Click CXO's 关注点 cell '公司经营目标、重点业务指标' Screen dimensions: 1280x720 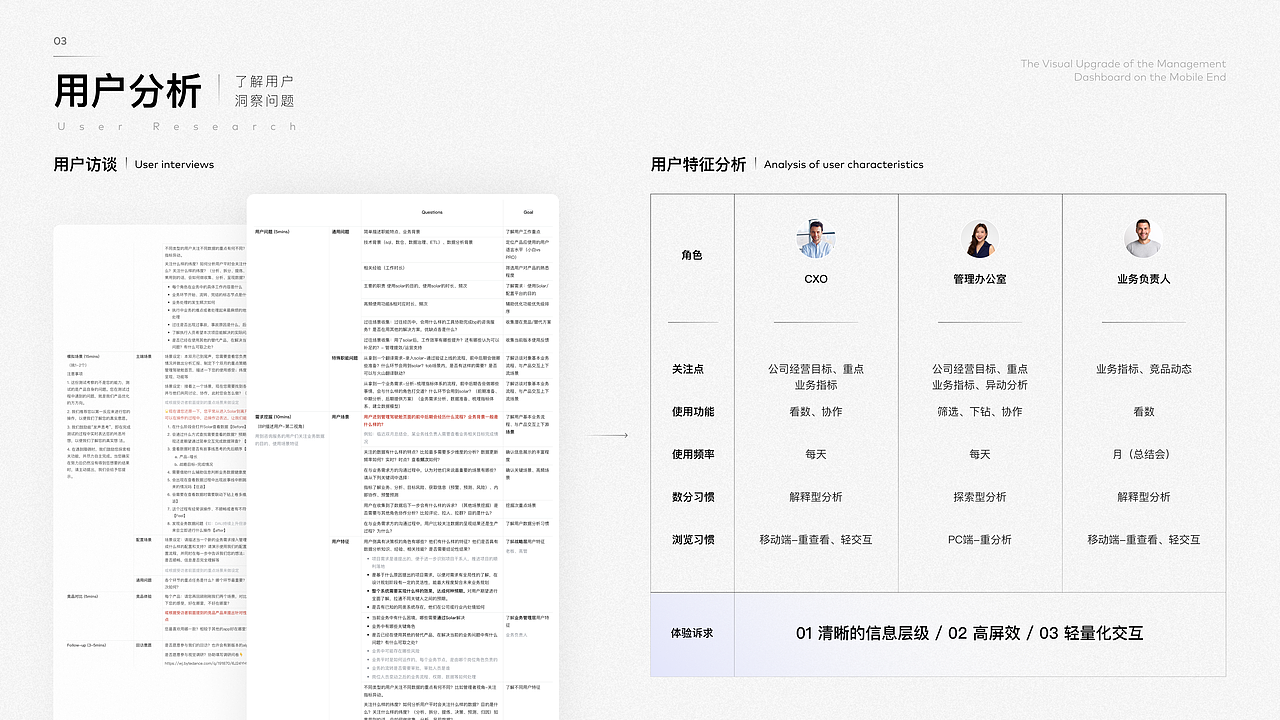point(816,376)
